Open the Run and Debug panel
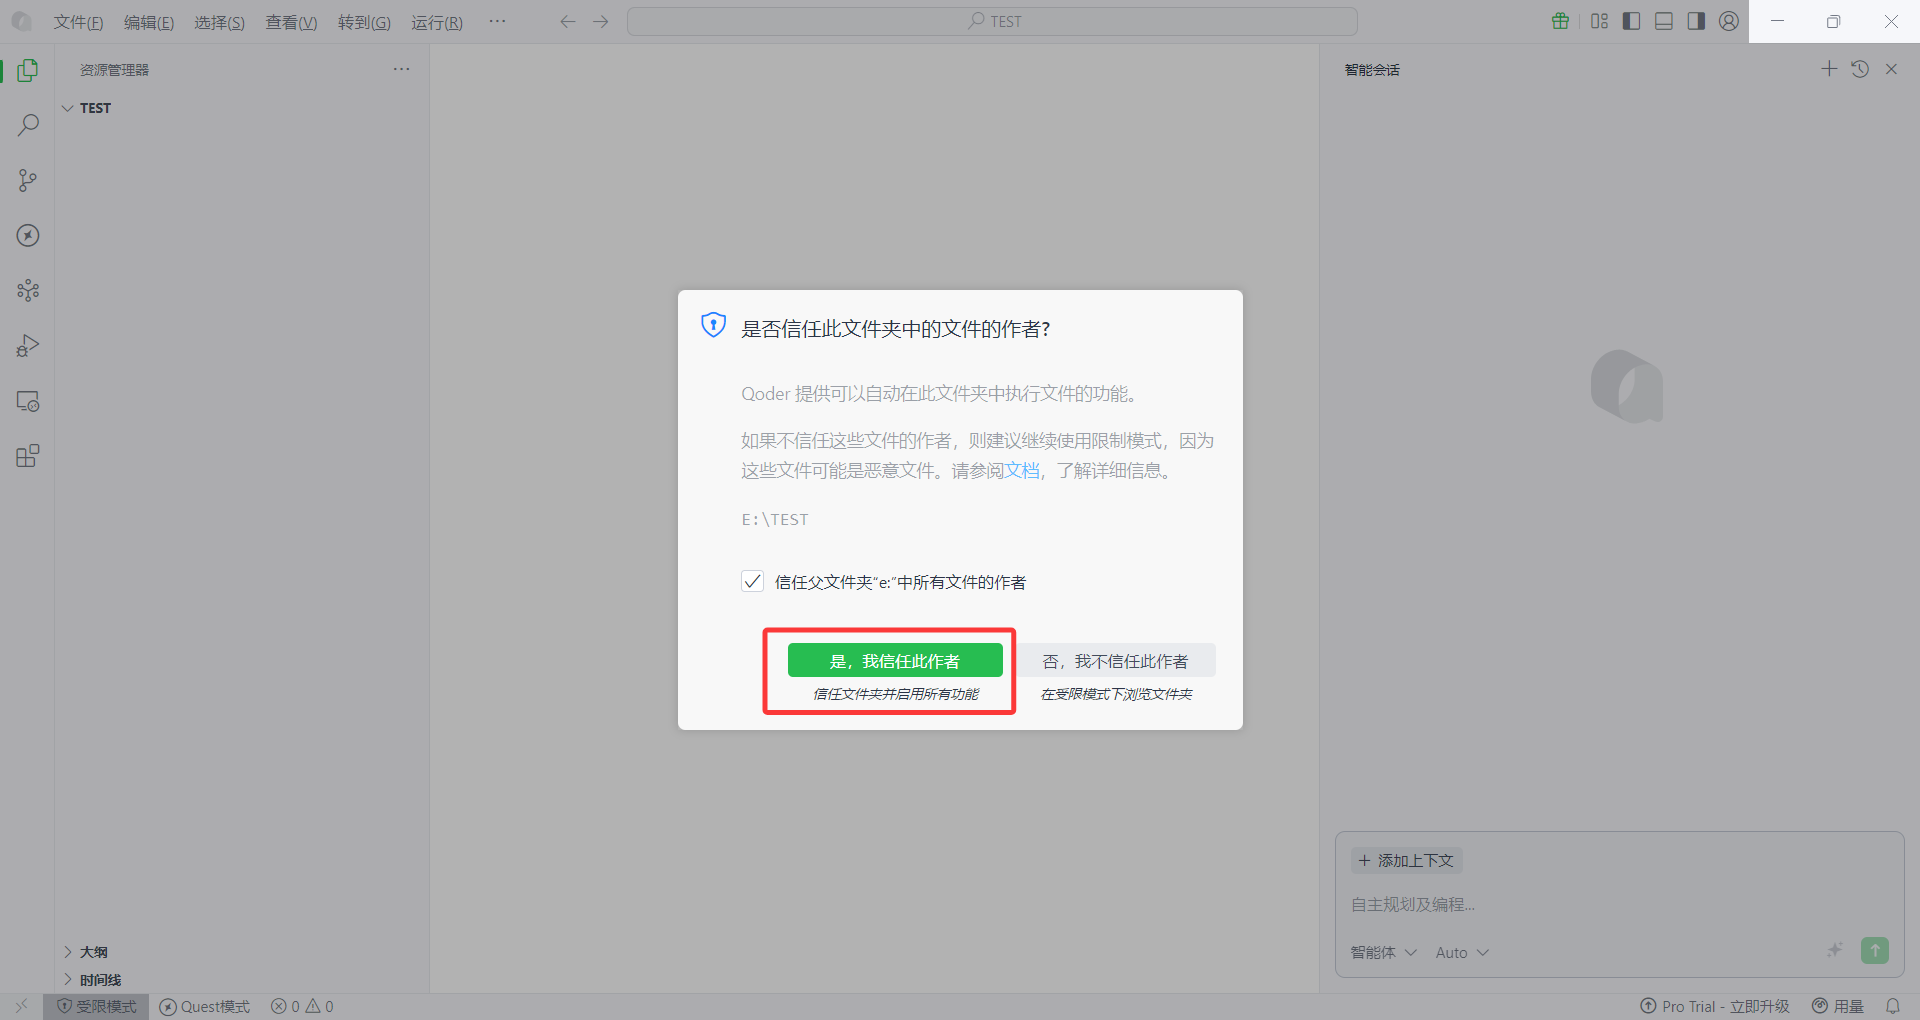The width and height of the screenshot is (1920, 1020). (27, 345)
